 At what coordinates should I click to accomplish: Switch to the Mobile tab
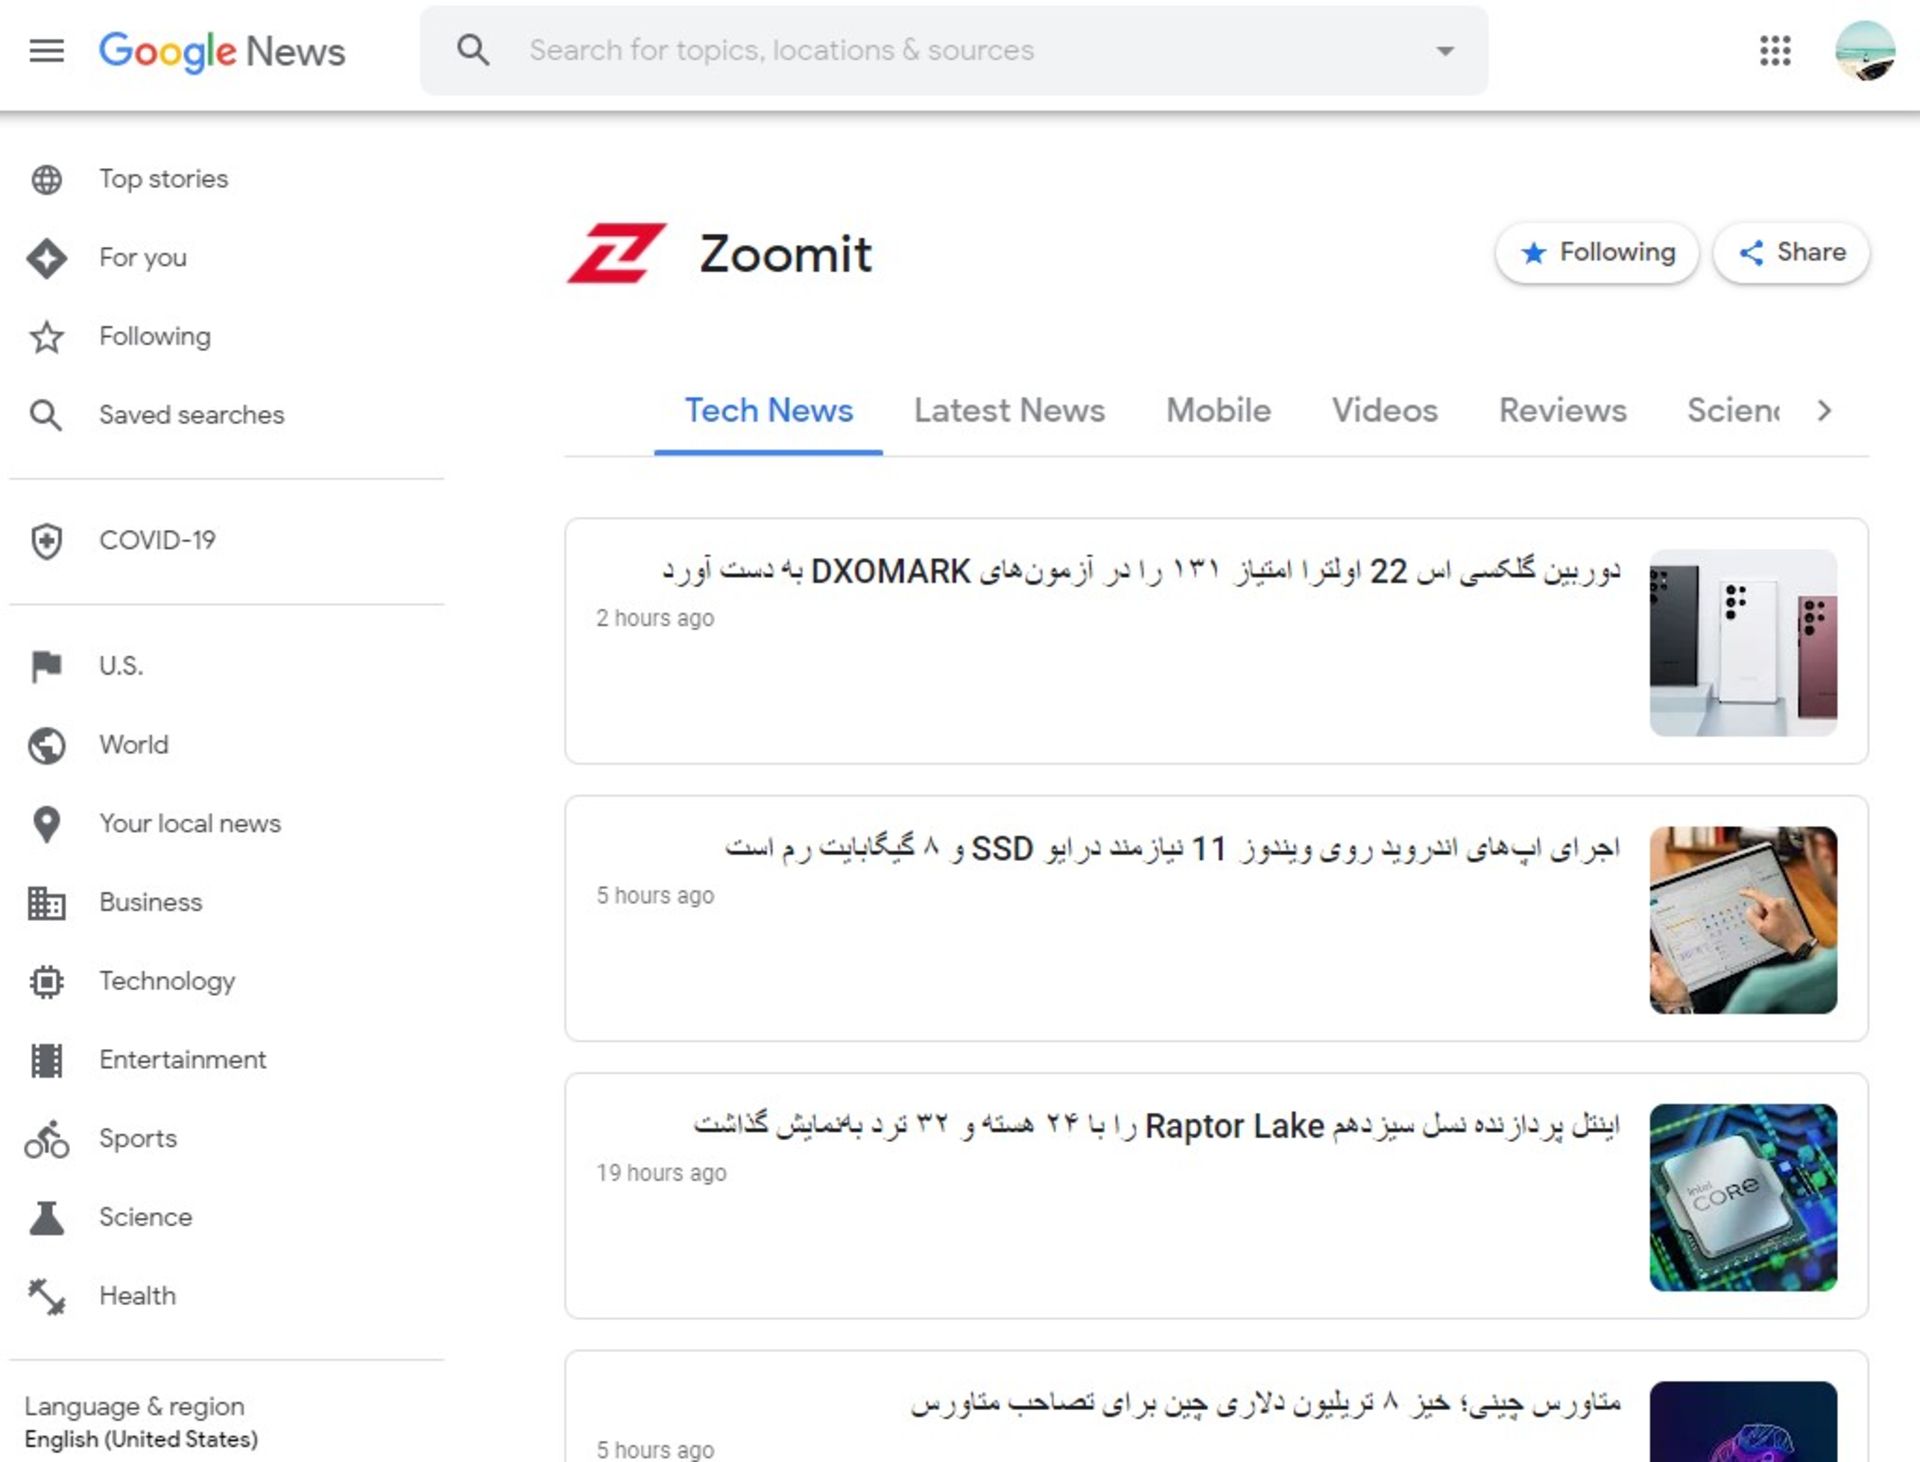(1218, 410)
